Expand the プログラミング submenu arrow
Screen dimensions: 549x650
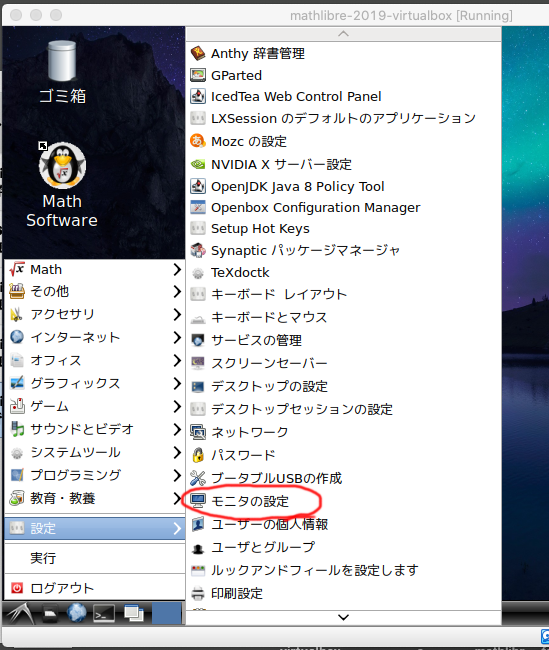177,475
